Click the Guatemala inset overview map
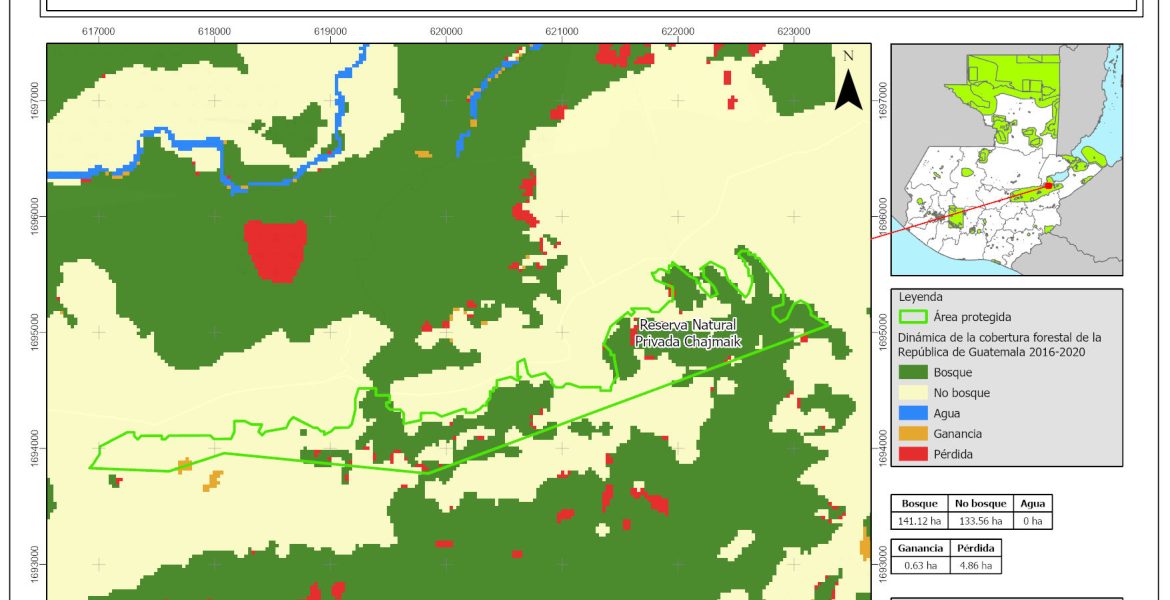 click(1006, 160)
